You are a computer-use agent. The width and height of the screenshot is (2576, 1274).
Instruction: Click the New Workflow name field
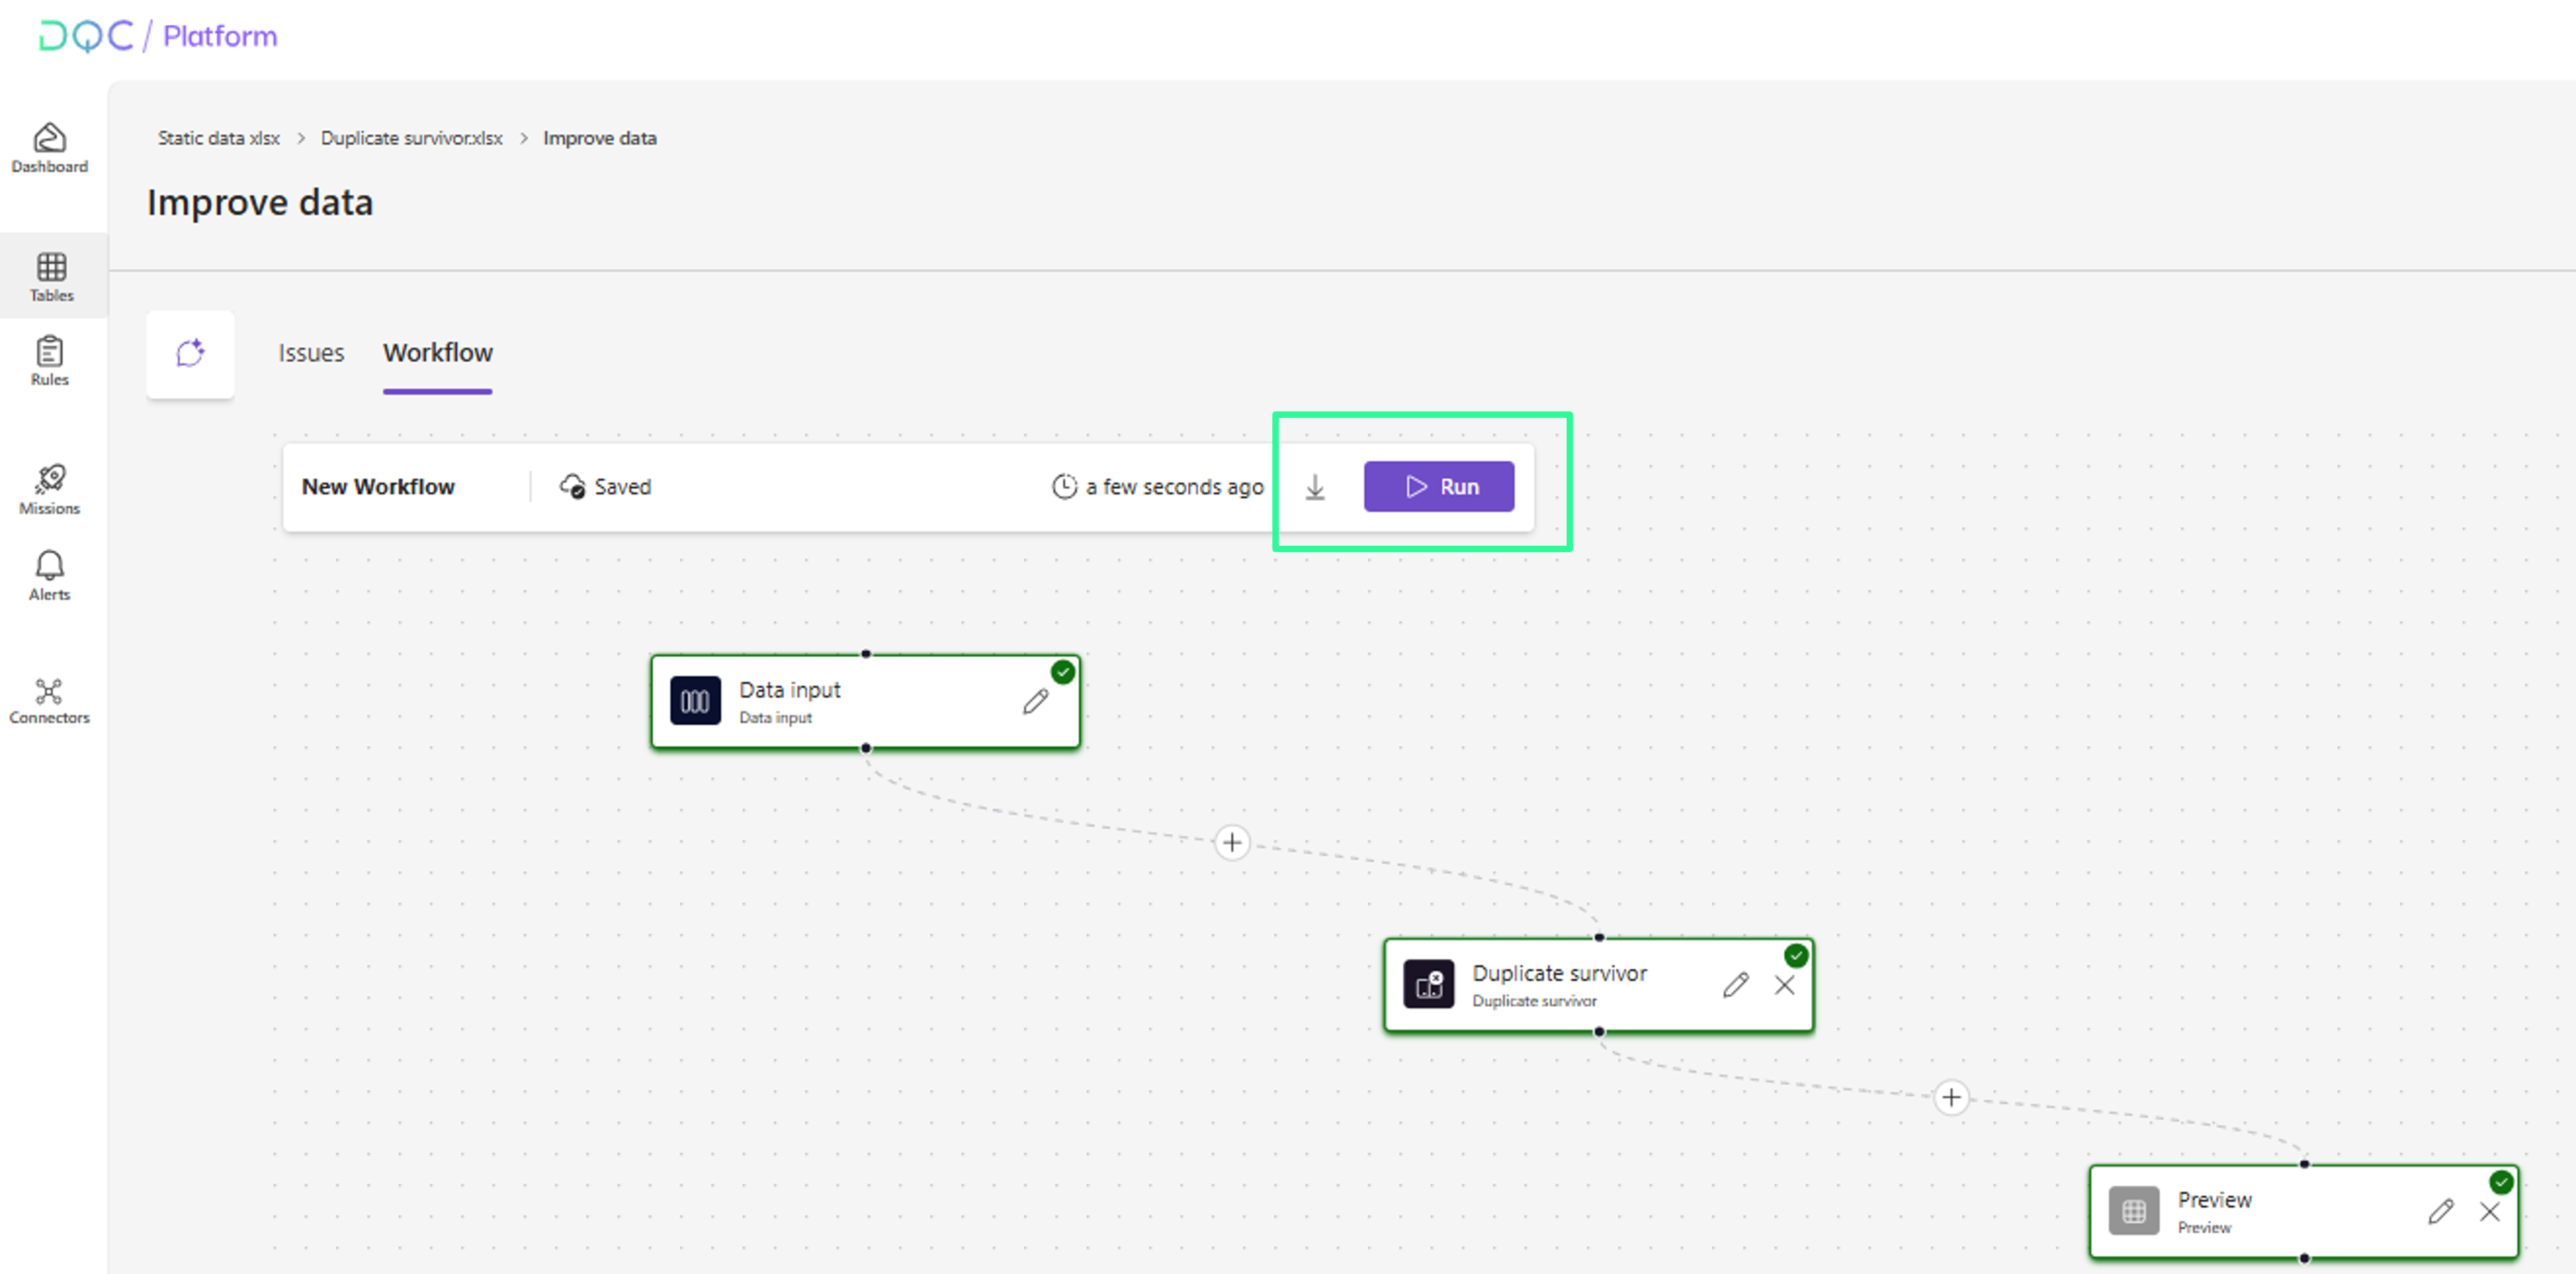pyautogui.click(x=378, y=487)
